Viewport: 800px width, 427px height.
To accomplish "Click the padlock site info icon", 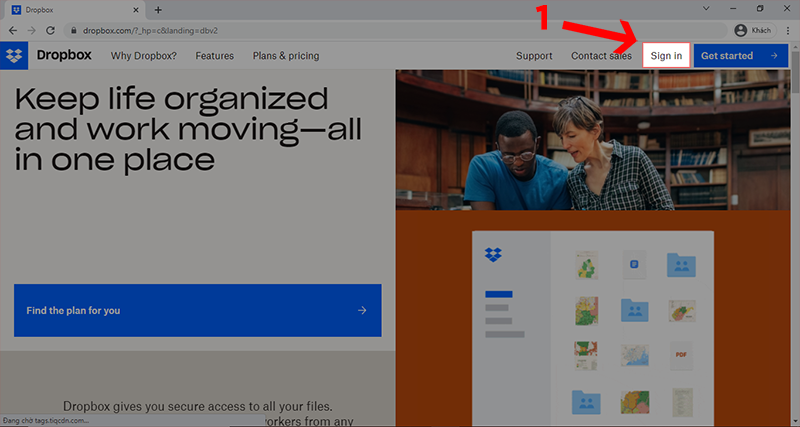I will tap(73, 31).
